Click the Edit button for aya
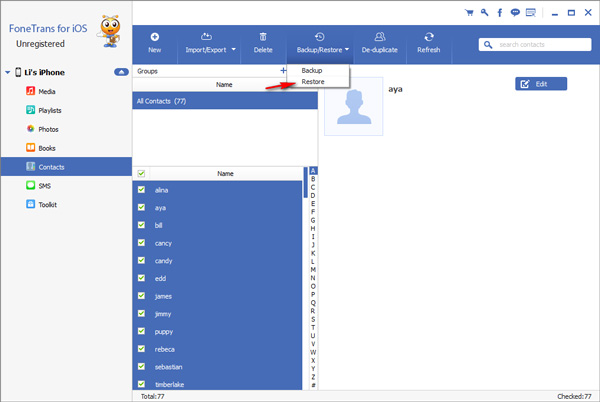This screenshot has height=402, width=600. [x=541, y=84]
